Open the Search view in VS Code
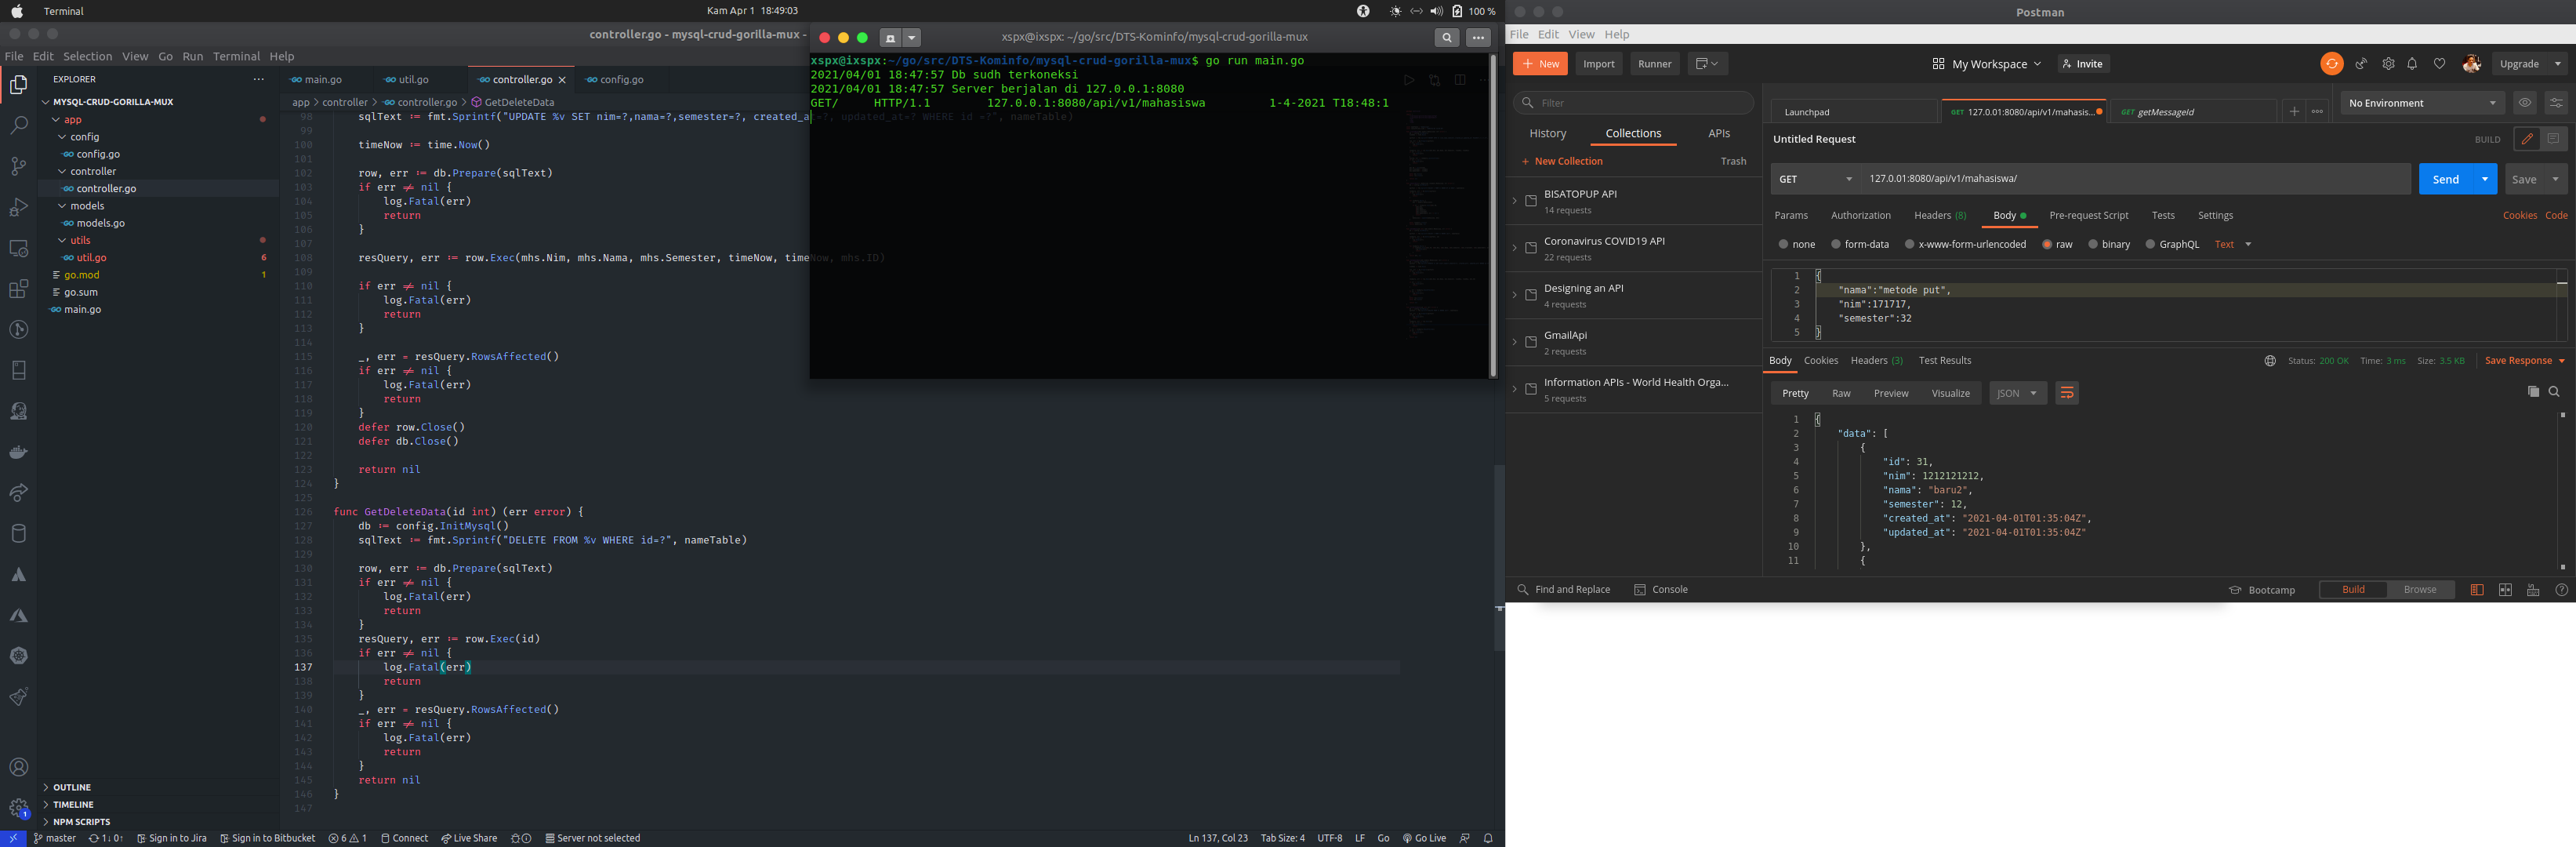 coord(18,127)
